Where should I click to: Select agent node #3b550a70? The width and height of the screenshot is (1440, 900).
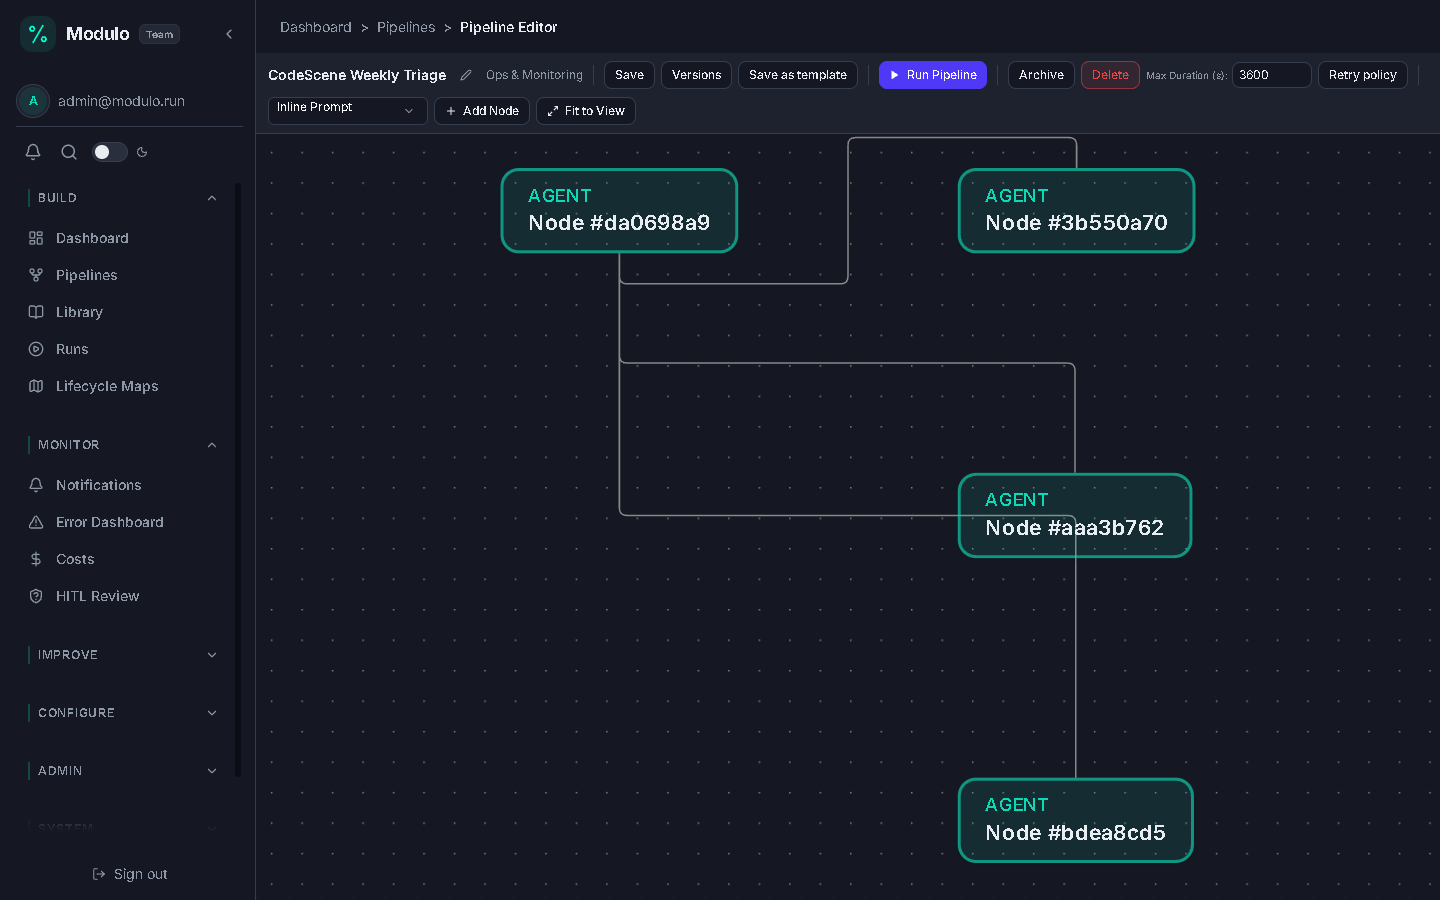[1076, 210]
